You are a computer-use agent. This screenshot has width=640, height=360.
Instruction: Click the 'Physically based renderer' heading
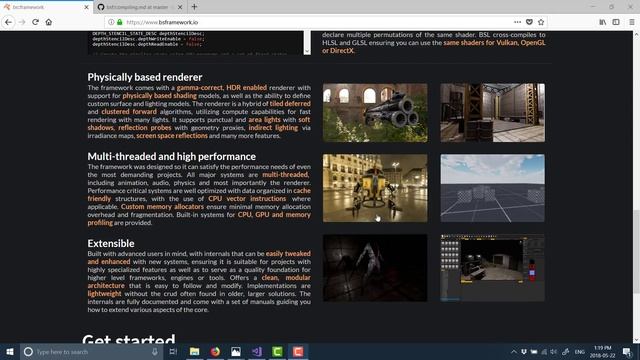click(144, 77)
